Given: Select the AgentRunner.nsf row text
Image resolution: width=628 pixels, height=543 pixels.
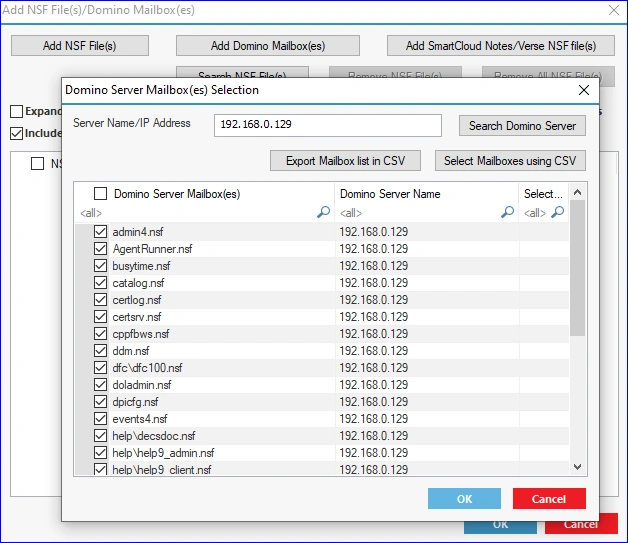Looking at the screenshot, I should click(152, 249).
